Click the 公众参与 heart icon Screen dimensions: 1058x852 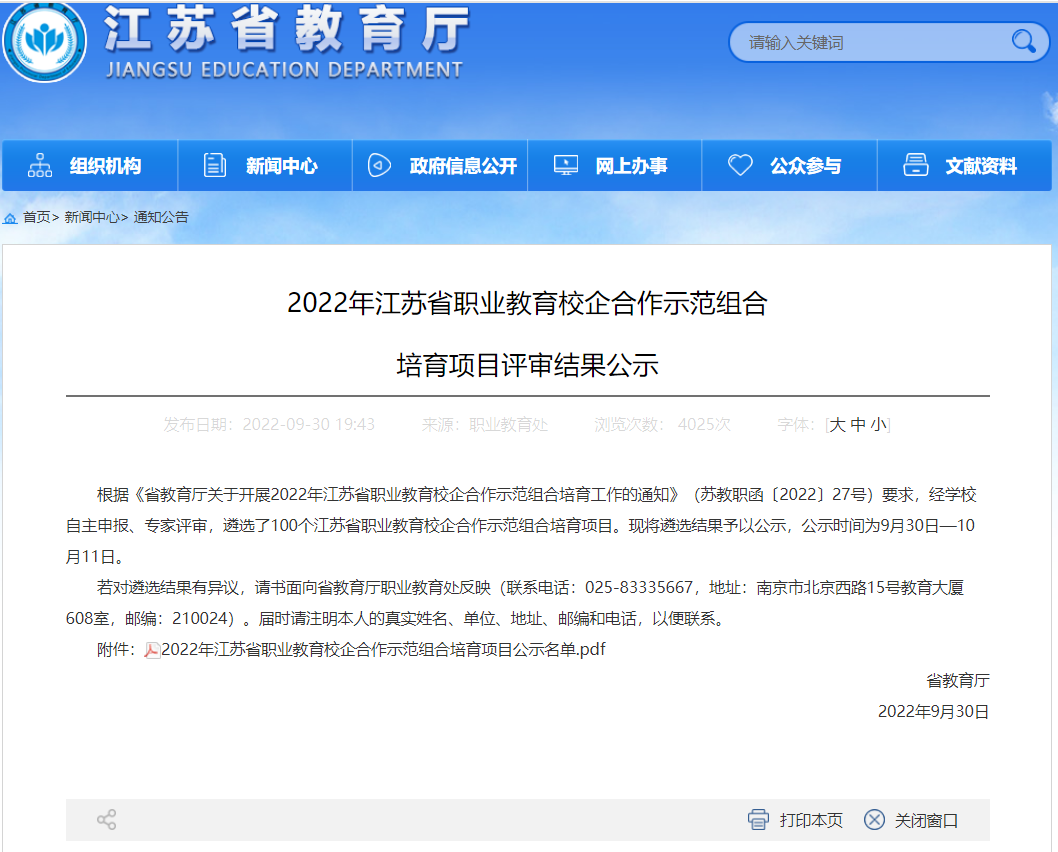point(740,166)
